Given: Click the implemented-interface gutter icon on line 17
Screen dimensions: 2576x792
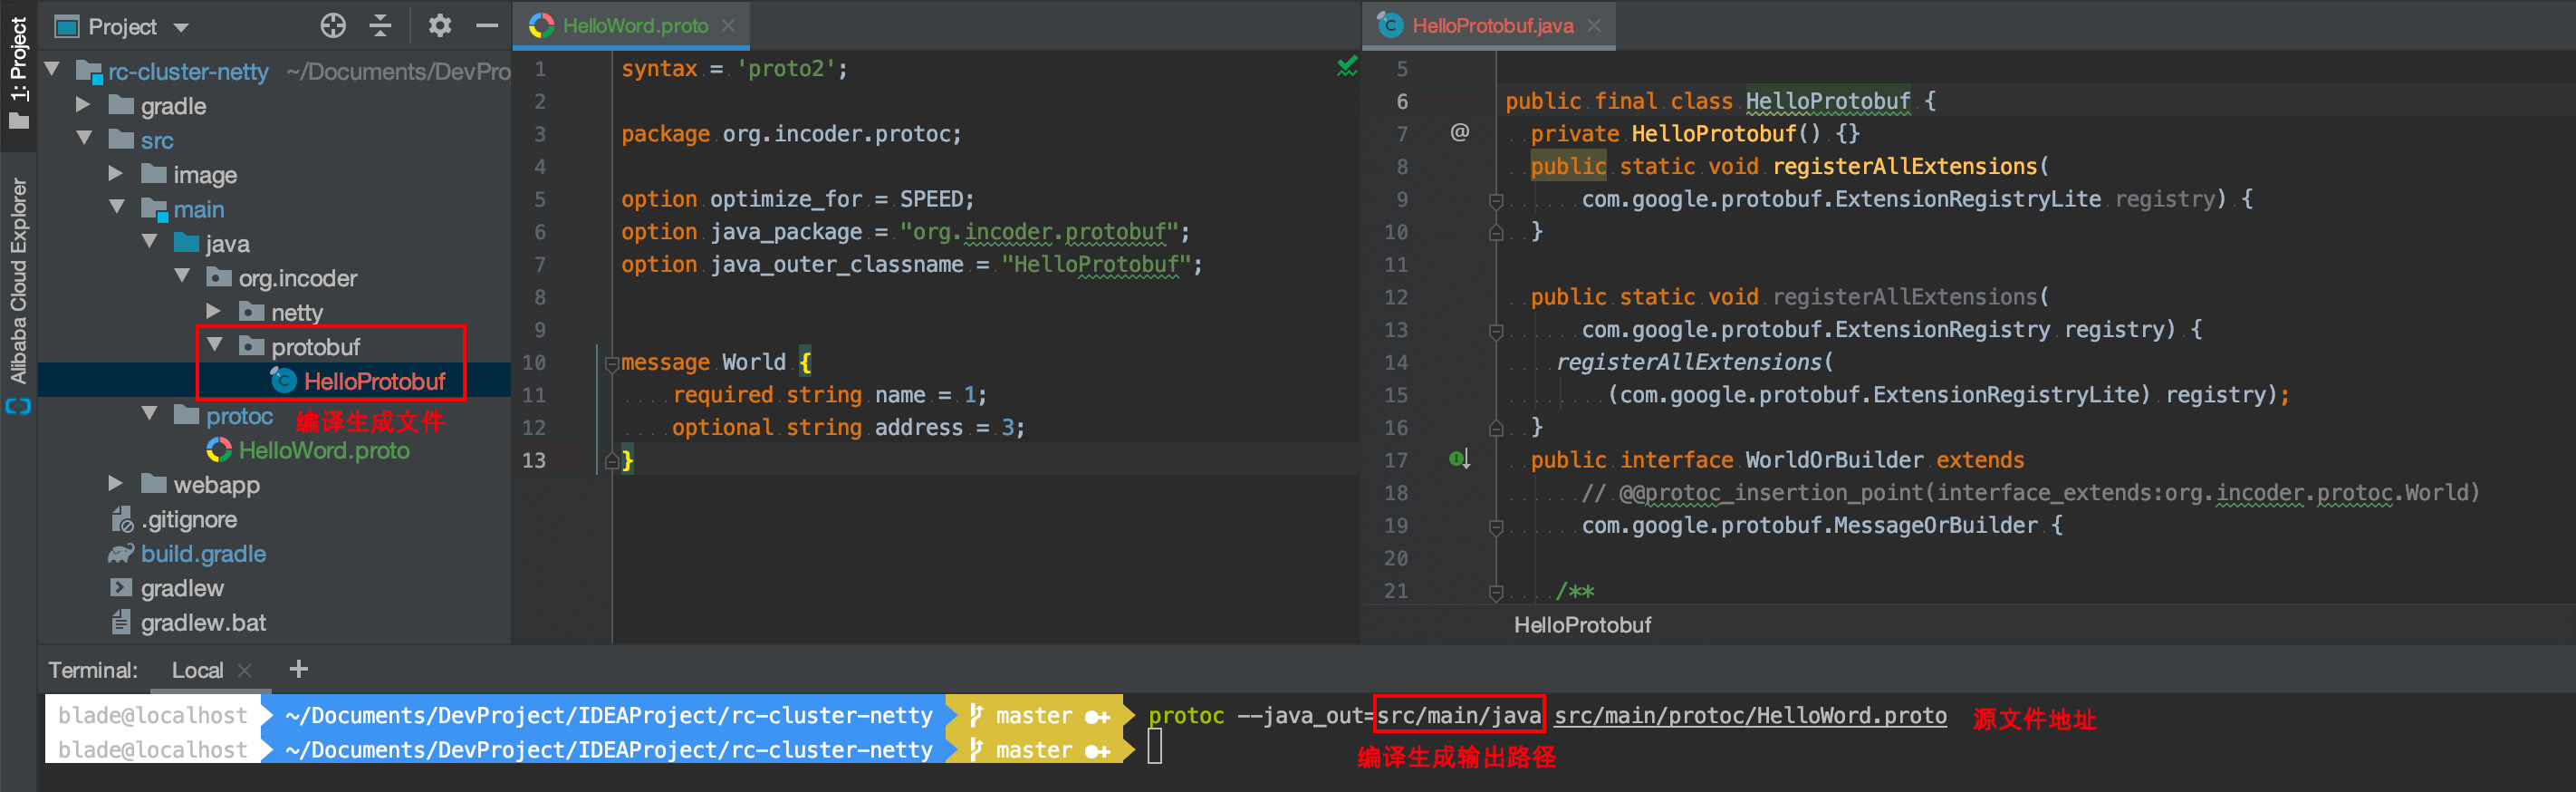Looking at the screenshot, I should [x=1460, y=459].
